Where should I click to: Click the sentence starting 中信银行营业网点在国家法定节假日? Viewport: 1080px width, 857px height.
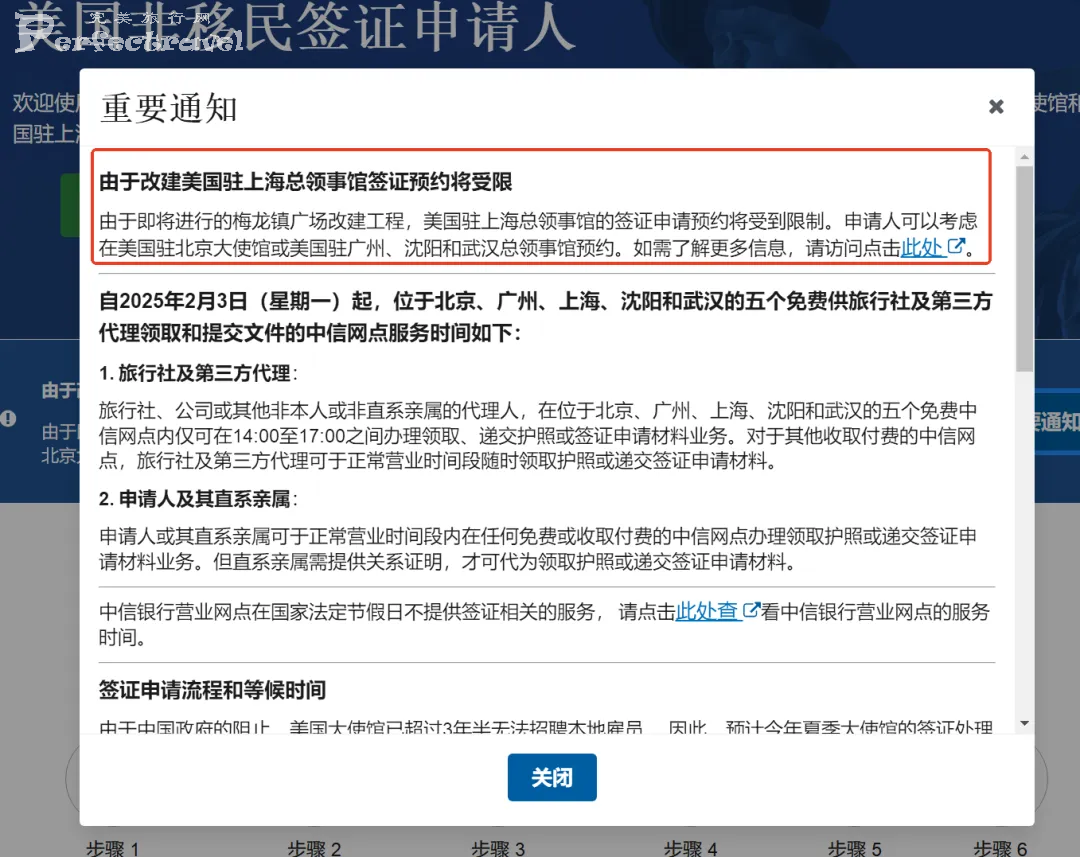[x=544, y=624]
